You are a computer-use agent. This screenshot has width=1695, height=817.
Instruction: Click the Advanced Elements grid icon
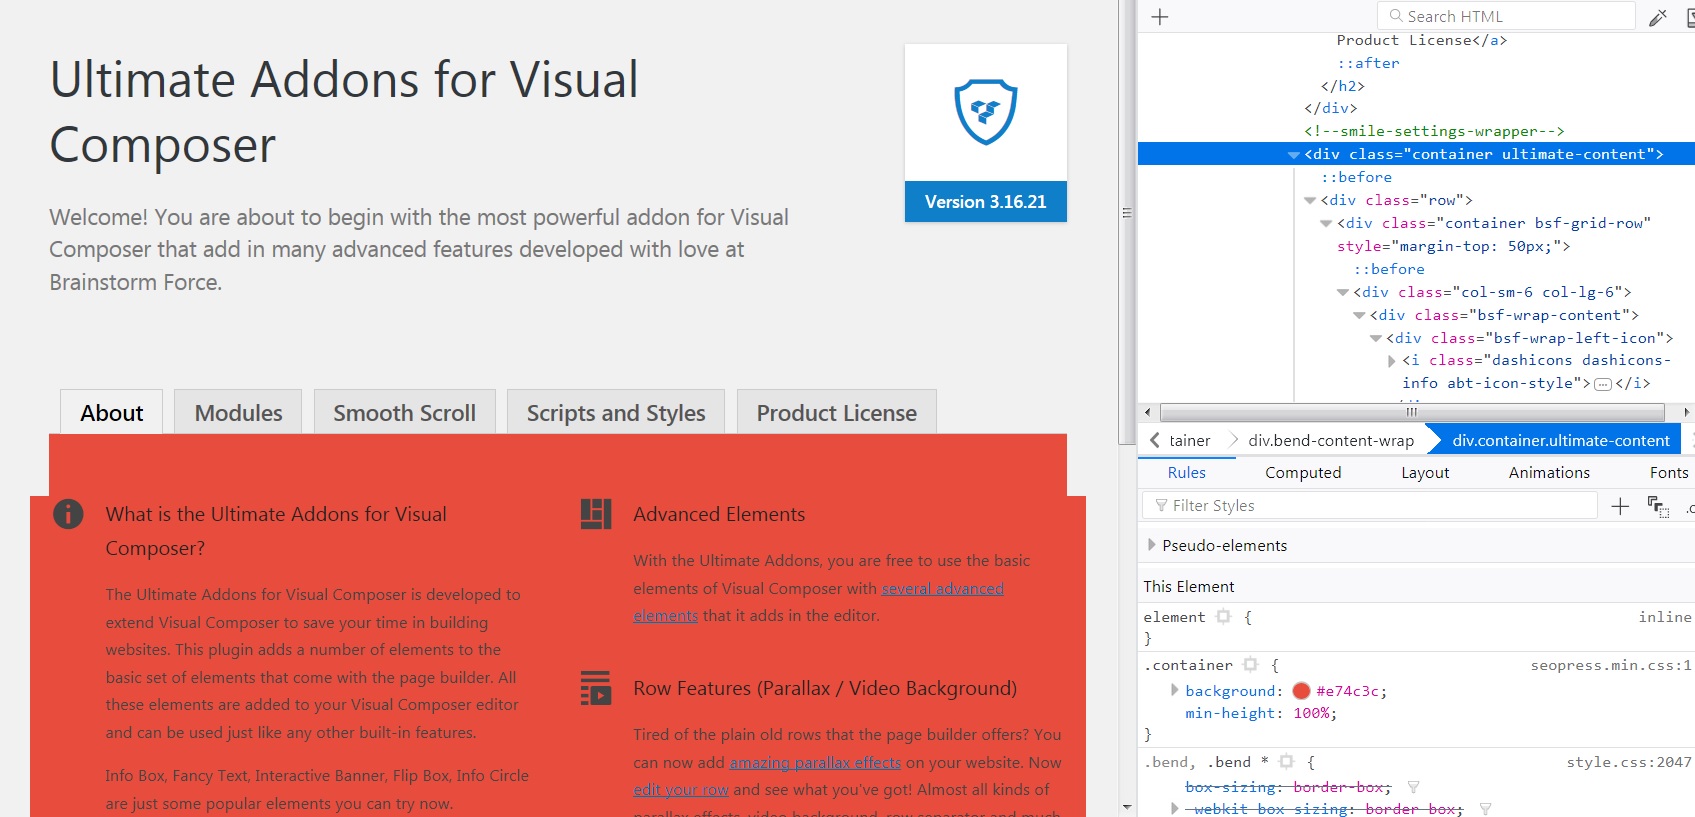(x=596, y=514)
